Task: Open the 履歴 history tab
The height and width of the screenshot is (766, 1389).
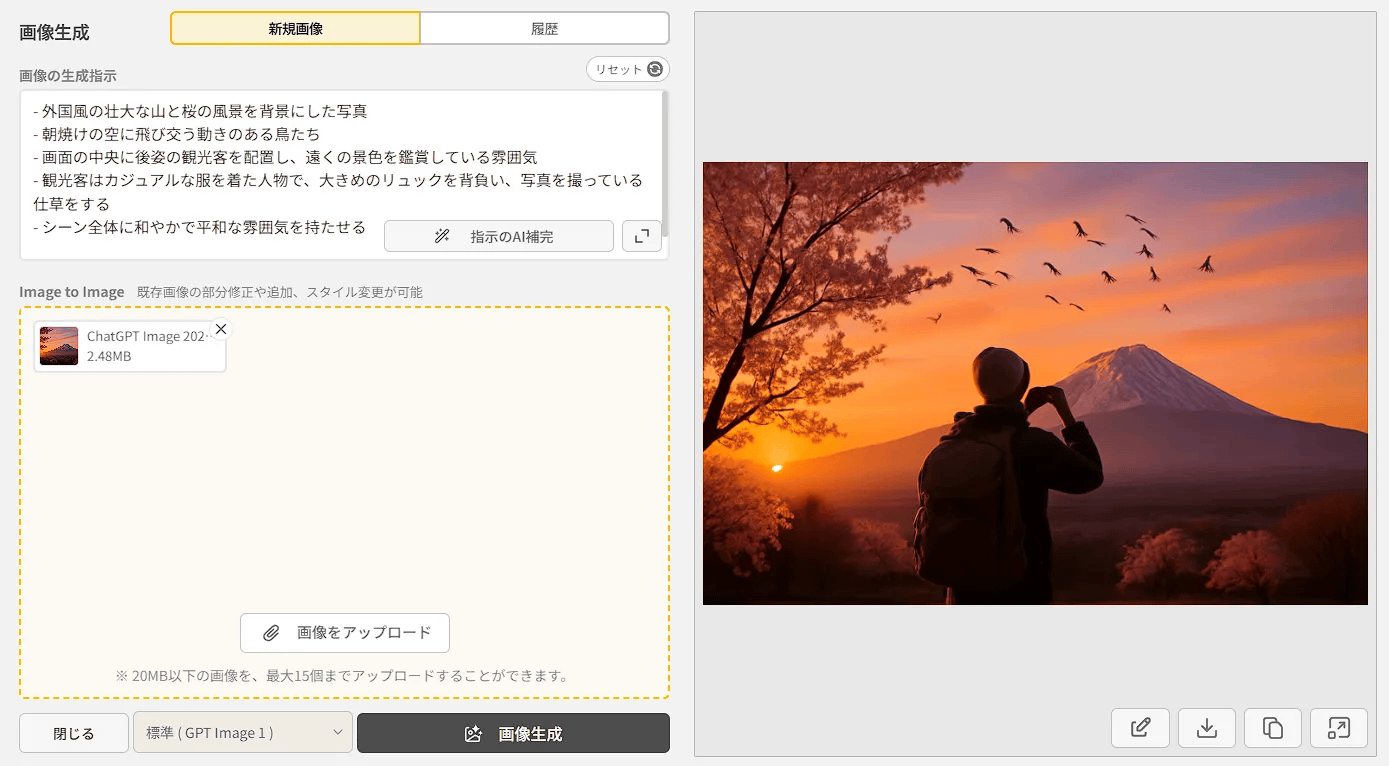Action: pos(544,29)
